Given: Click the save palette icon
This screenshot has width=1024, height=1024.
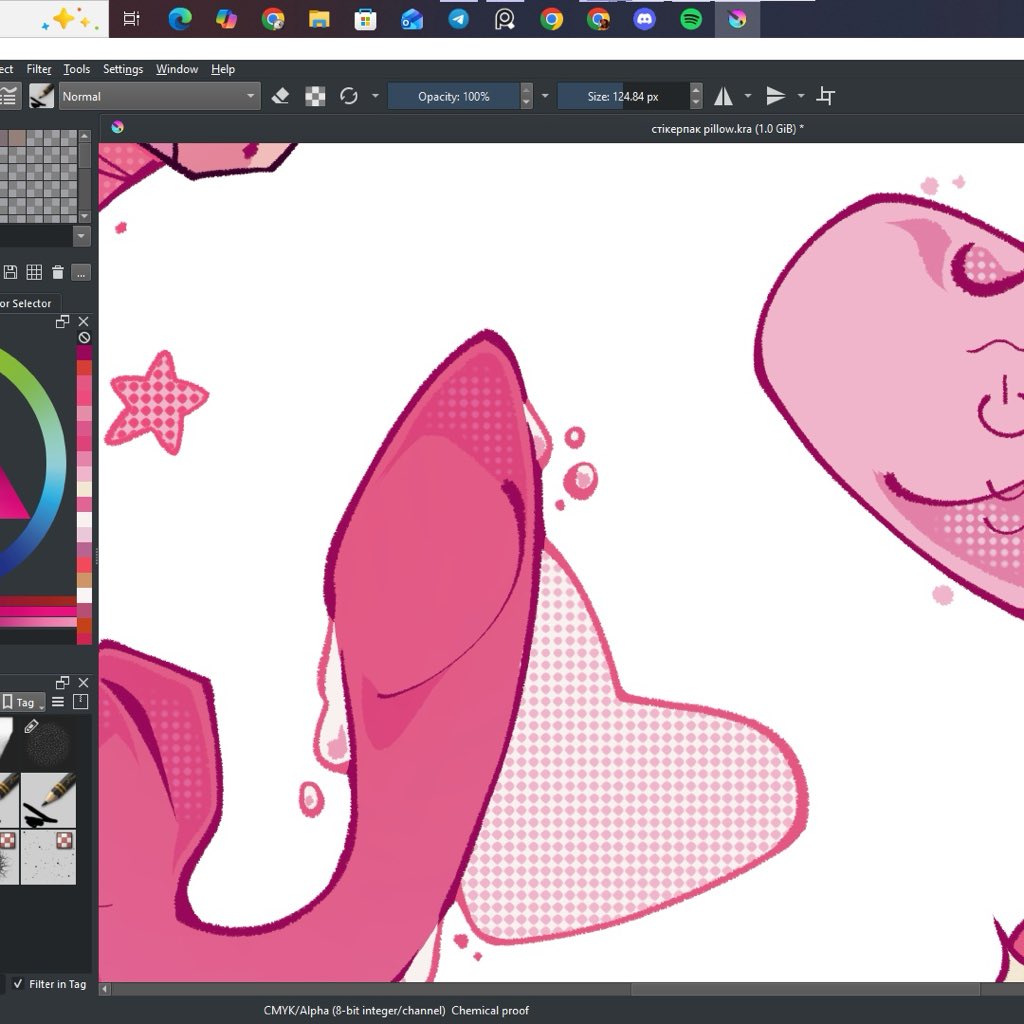Looking at the screenshot, I should point(10,272).
